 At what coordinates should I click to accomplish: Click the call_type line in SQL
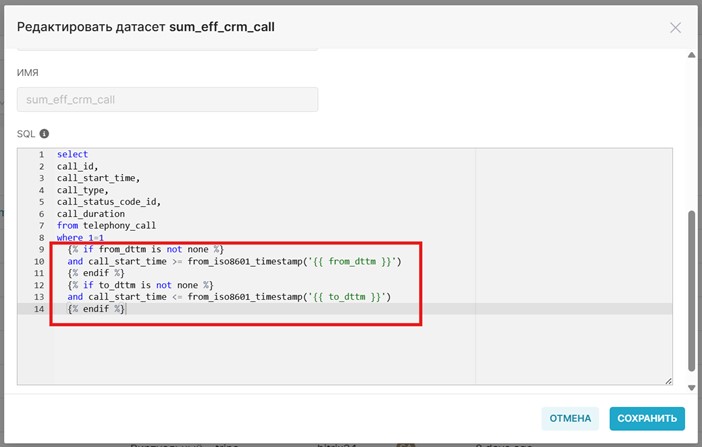click(82, 190)
